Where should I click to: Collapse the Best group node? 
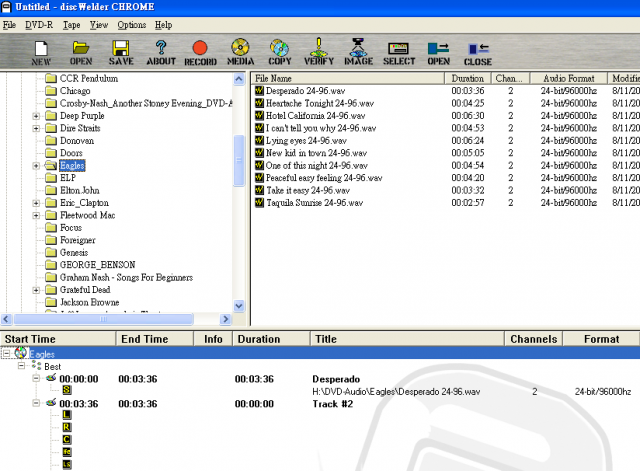click(x=22, y=366)
